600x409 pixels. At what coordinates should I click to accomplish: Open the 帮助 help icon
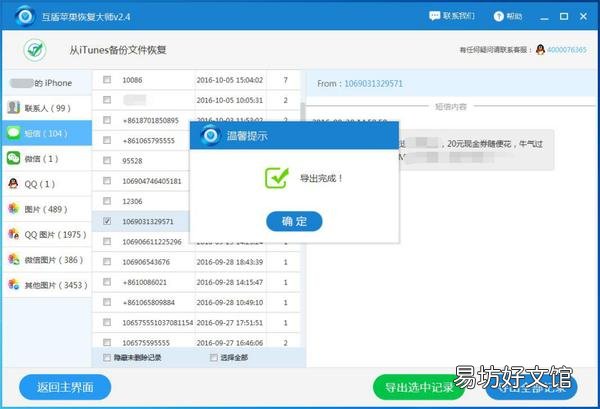[x=498, y=16]
